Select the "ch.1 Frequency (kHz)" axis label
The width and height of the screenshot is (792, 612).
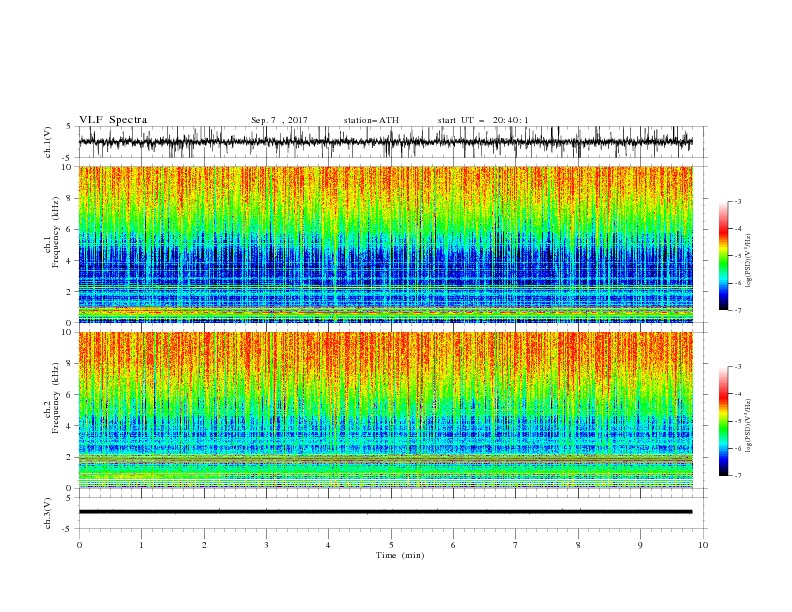53,232
